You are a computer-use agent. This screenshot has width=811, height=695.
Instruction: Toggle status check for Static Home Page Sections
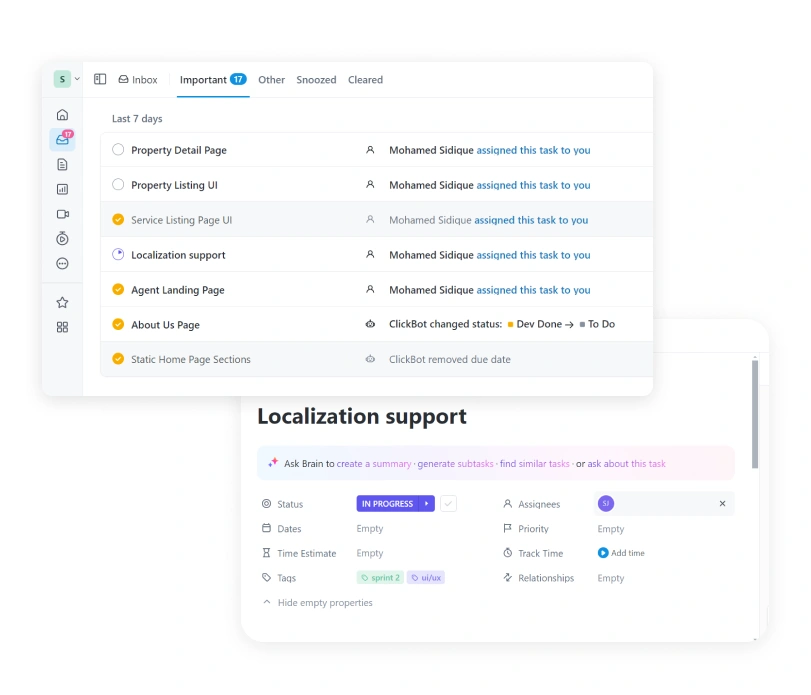pos(118,358)
